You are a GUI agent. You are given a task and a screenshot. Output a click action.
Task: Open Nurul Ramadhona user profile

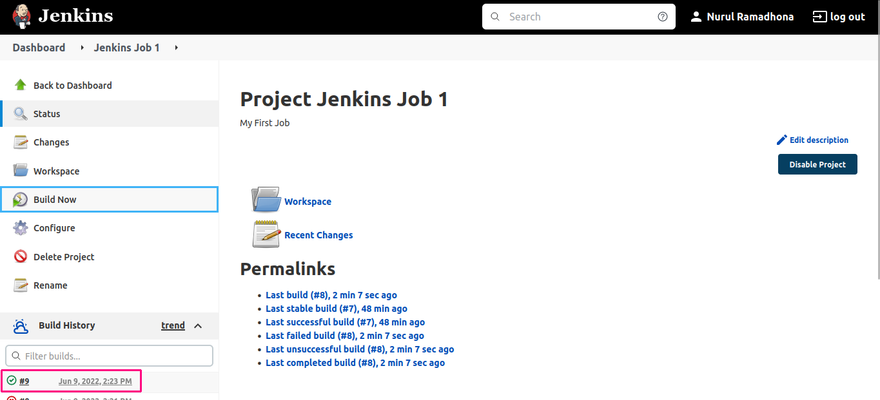[750, 17]
